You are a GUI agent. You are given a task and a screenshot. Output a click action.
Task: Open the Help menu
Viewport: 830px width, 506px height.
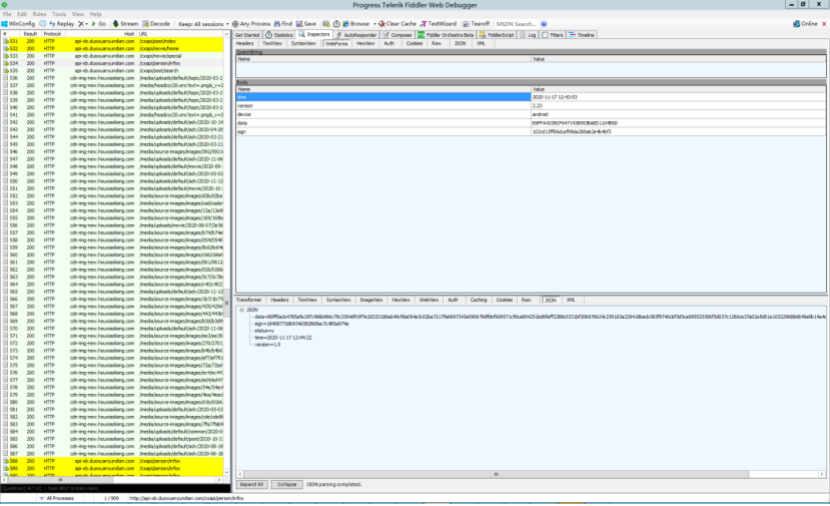[95, 14]
